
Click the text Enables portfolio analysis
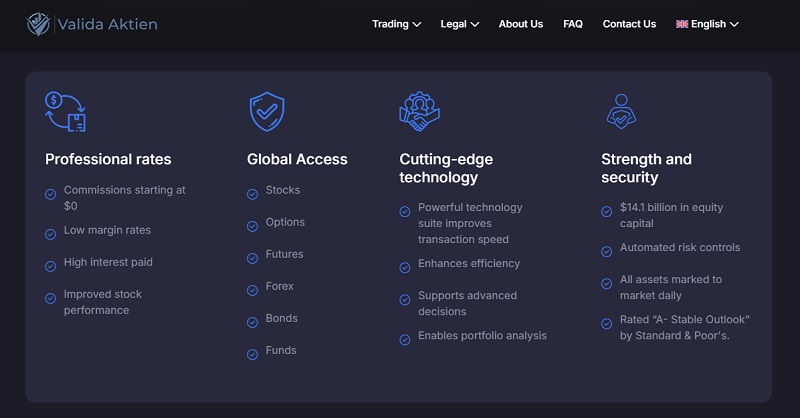(482, 336)
